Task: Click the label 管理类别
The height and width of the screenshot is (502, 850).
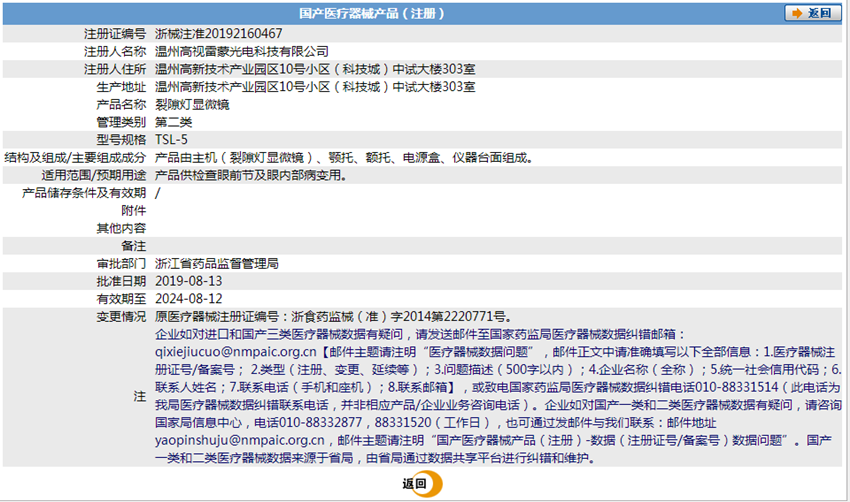Action: click(x=121, y=122)
